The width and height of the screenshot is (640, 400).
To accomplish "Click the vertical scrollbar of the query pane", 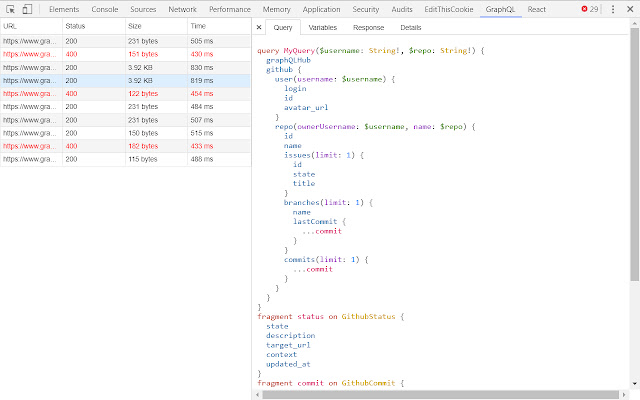I will click(634, 150).
